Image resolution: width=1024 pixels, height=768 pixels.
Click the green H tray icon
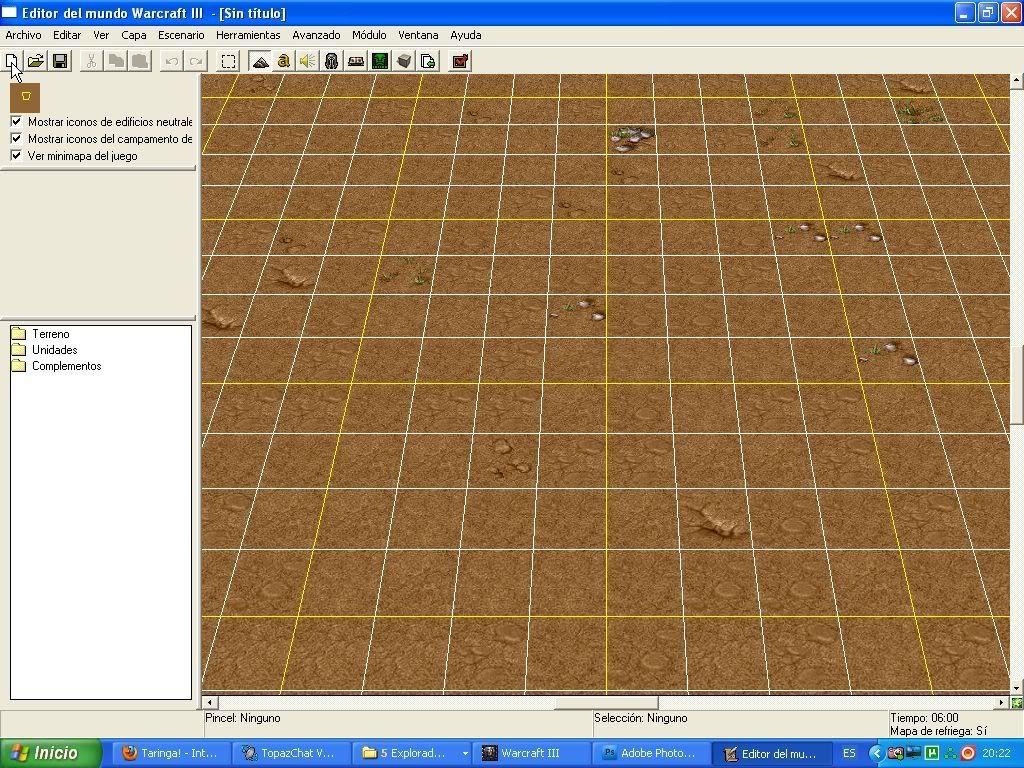(x=931, y=753)
